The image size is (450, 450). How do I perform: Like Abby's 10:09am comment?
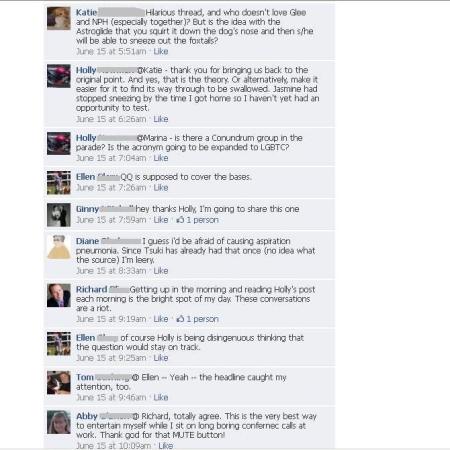click(166, 446)
